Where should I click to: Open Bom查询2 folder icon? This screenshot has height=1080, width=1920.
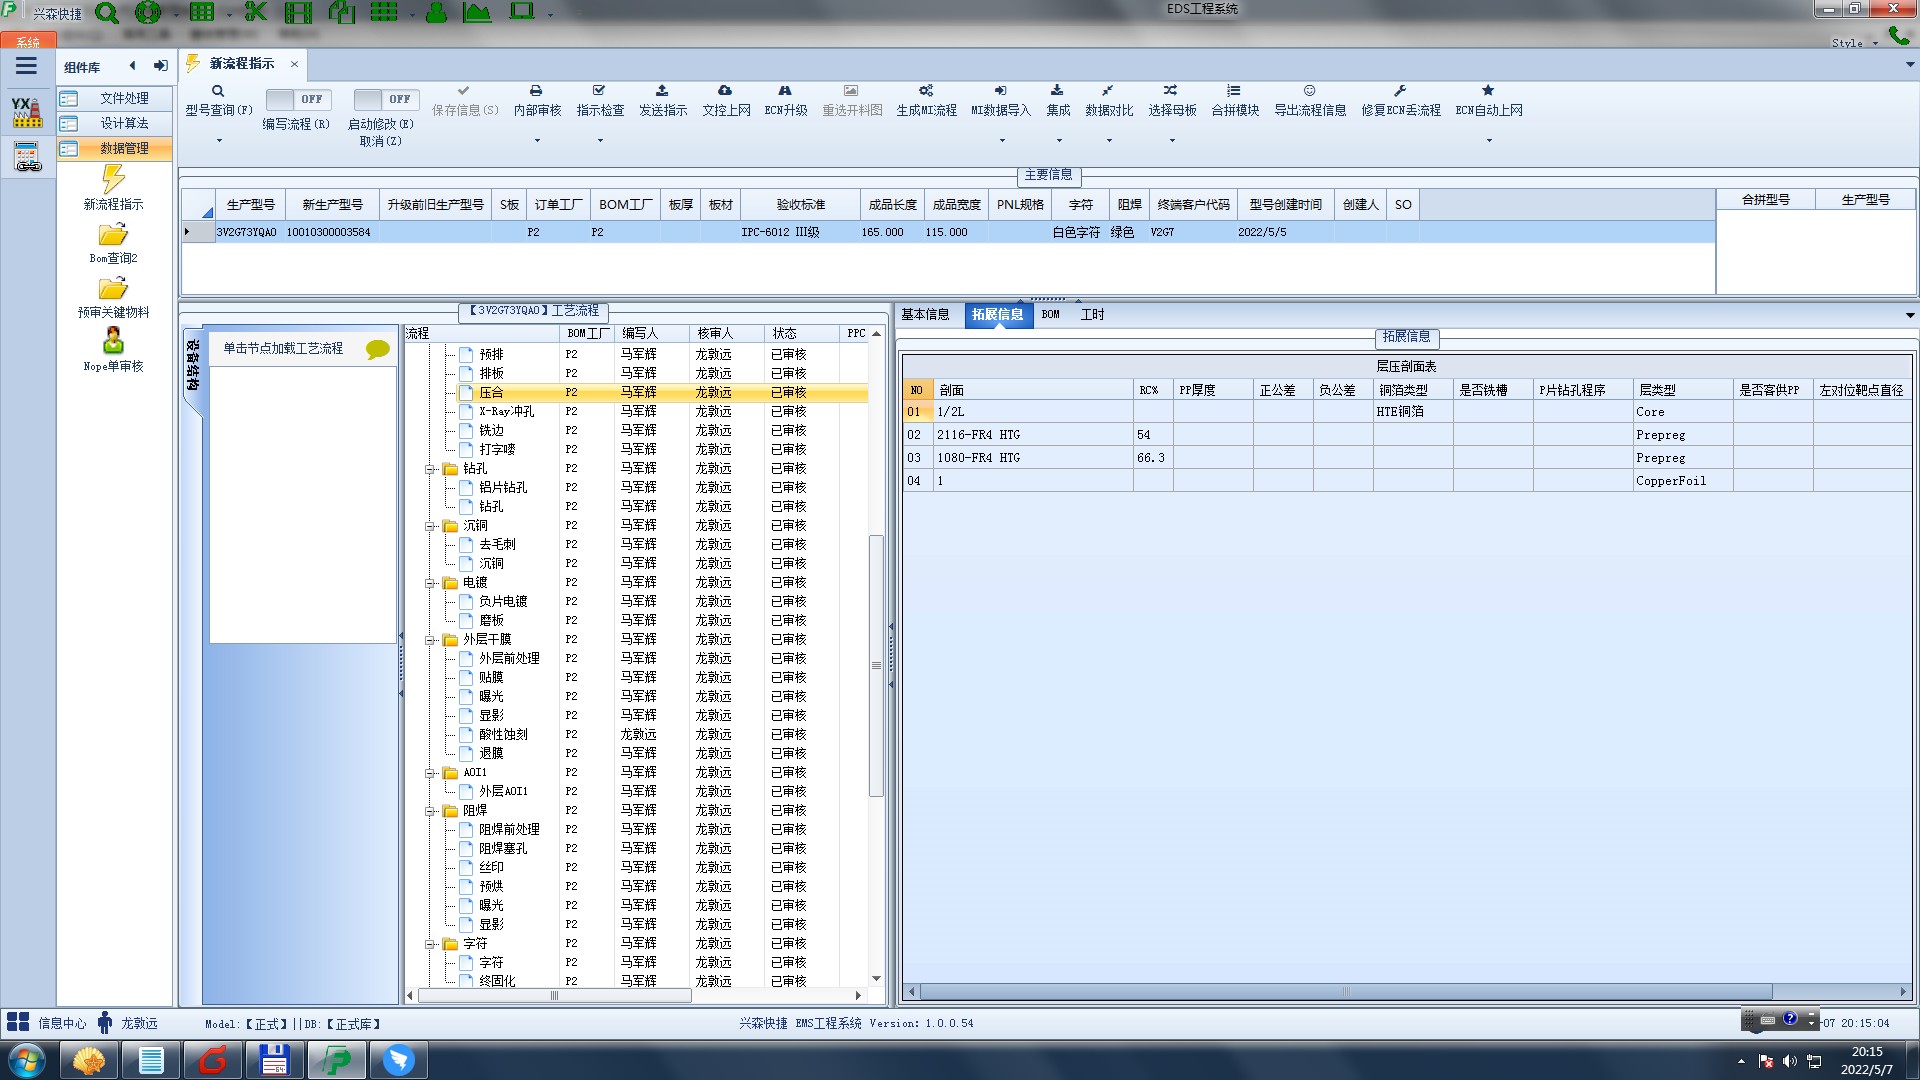[x=113, y=235]
